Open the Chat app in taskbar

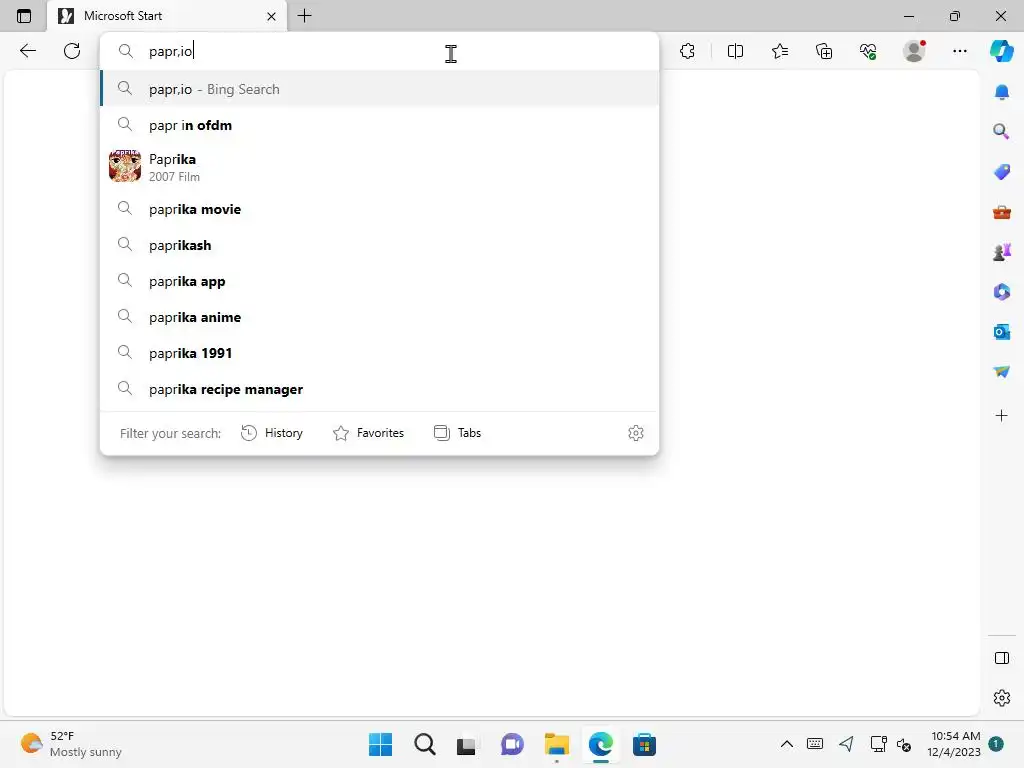point(512,744)
